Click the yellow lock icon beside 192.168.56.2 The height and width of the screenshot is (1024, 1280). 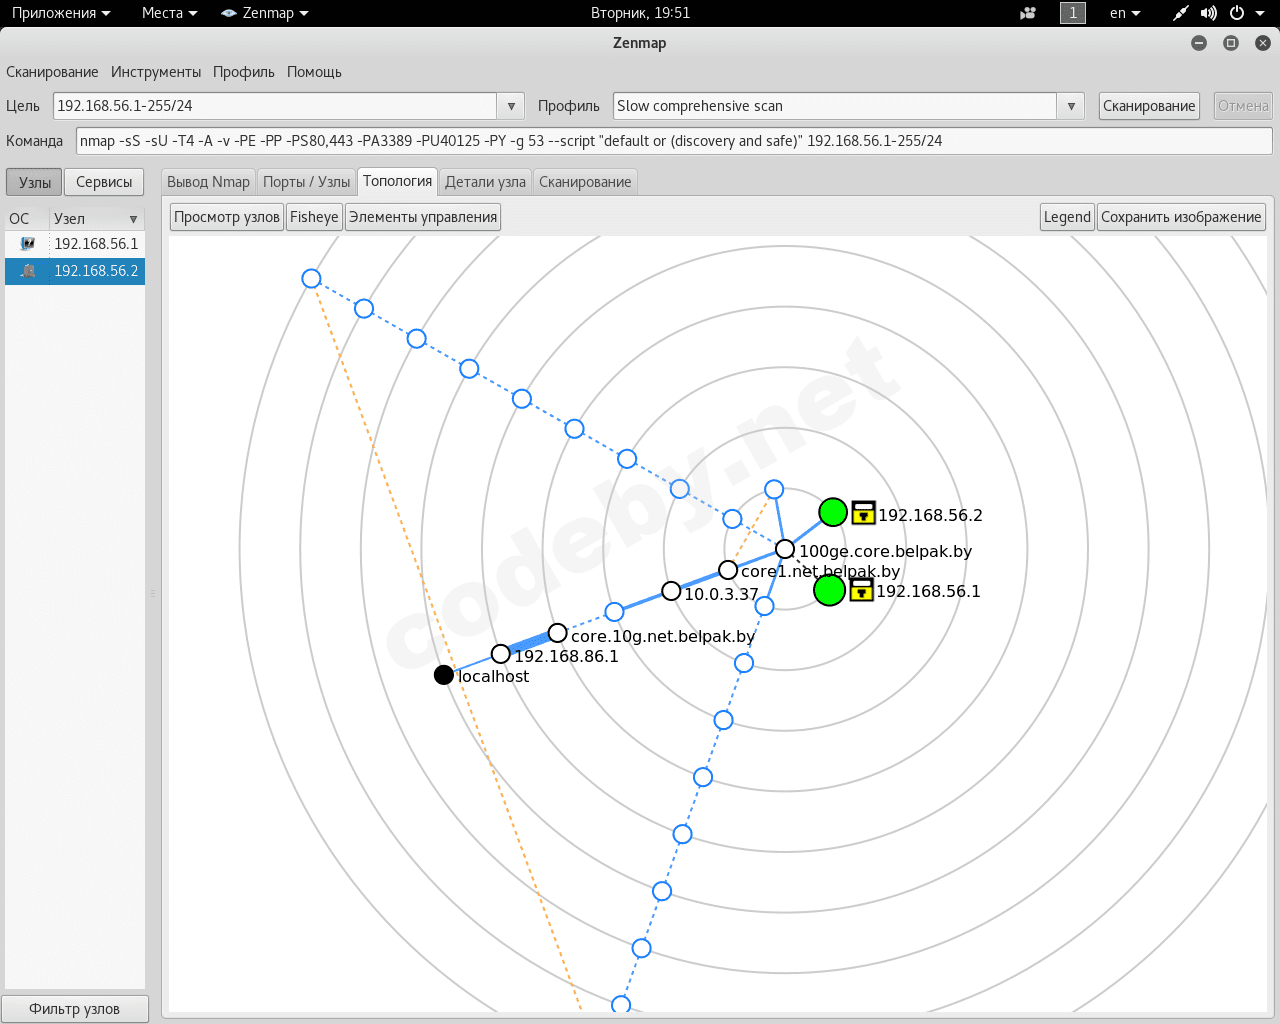pyautogui.click(x=863, y=513)
